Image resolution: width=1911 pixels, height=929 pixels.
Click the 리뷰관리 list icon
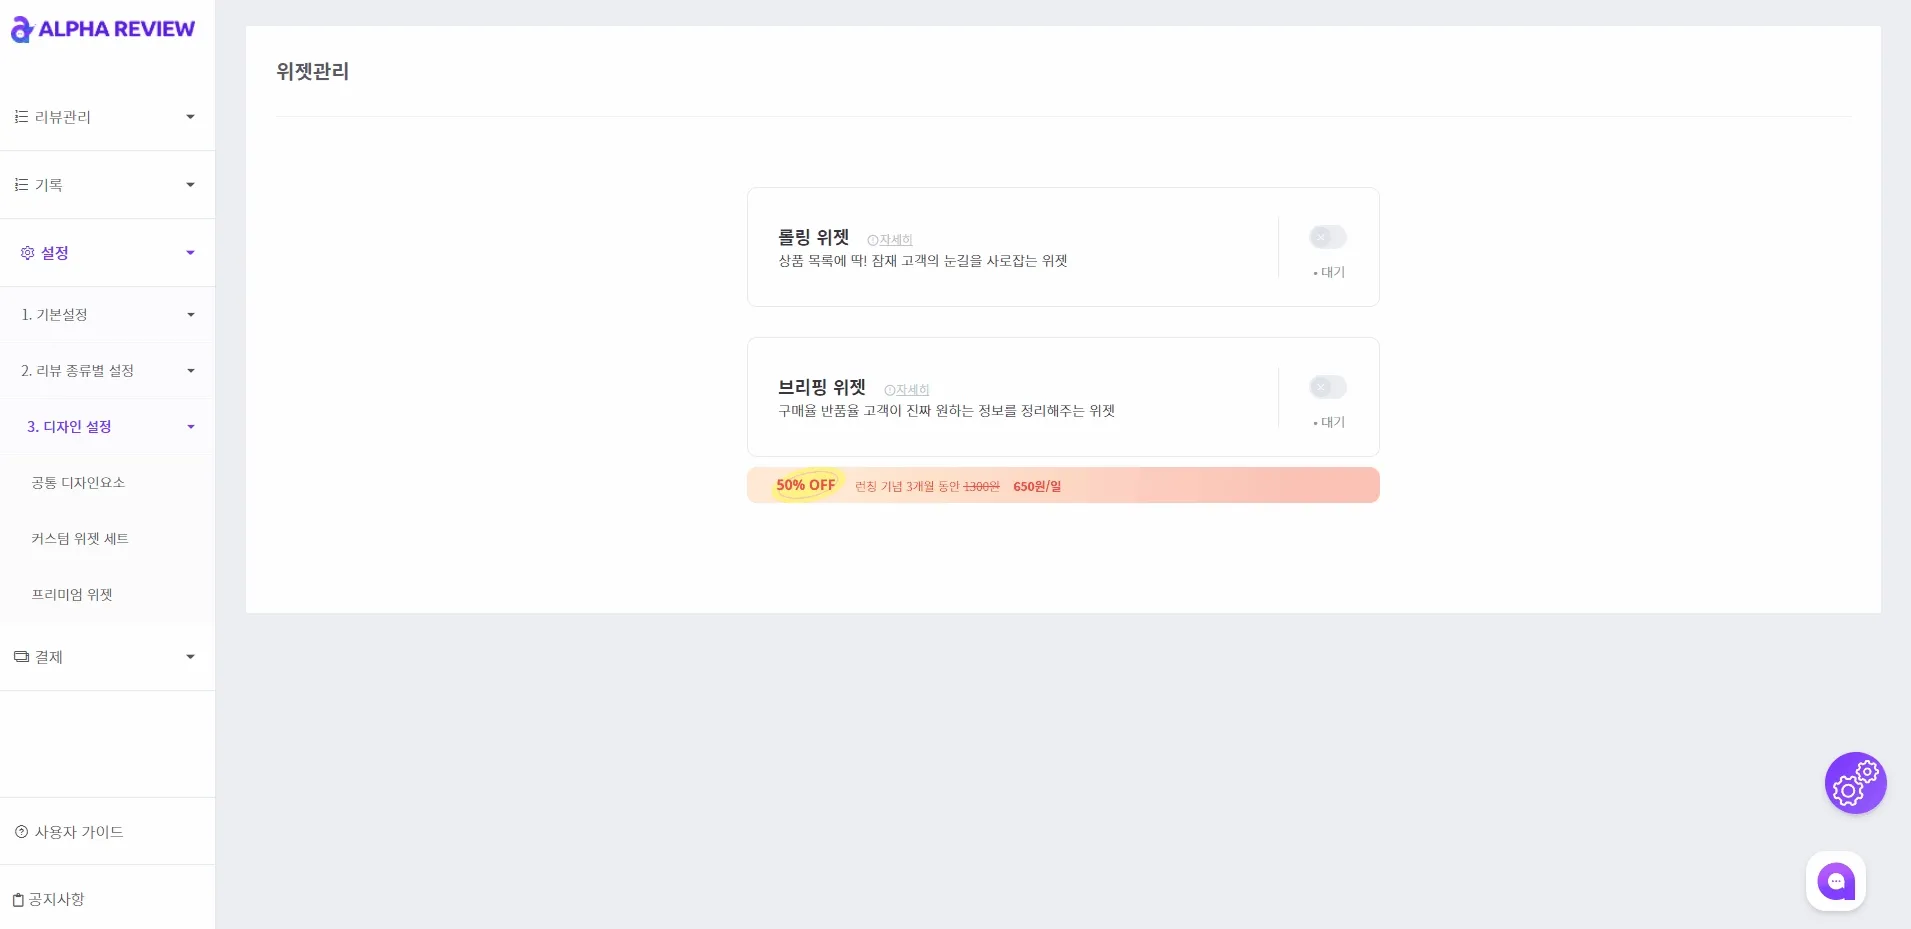(21, 117)
